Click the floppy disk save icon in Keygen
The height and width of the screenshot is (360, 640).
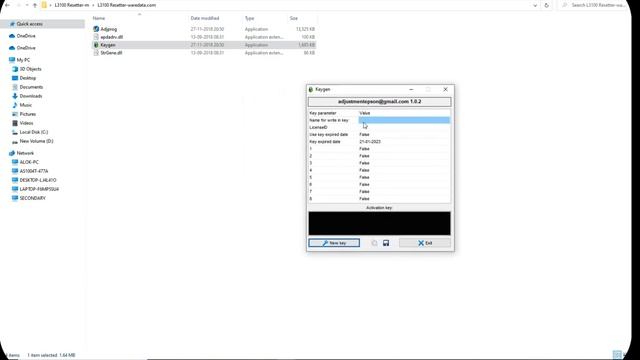point(386,243)
